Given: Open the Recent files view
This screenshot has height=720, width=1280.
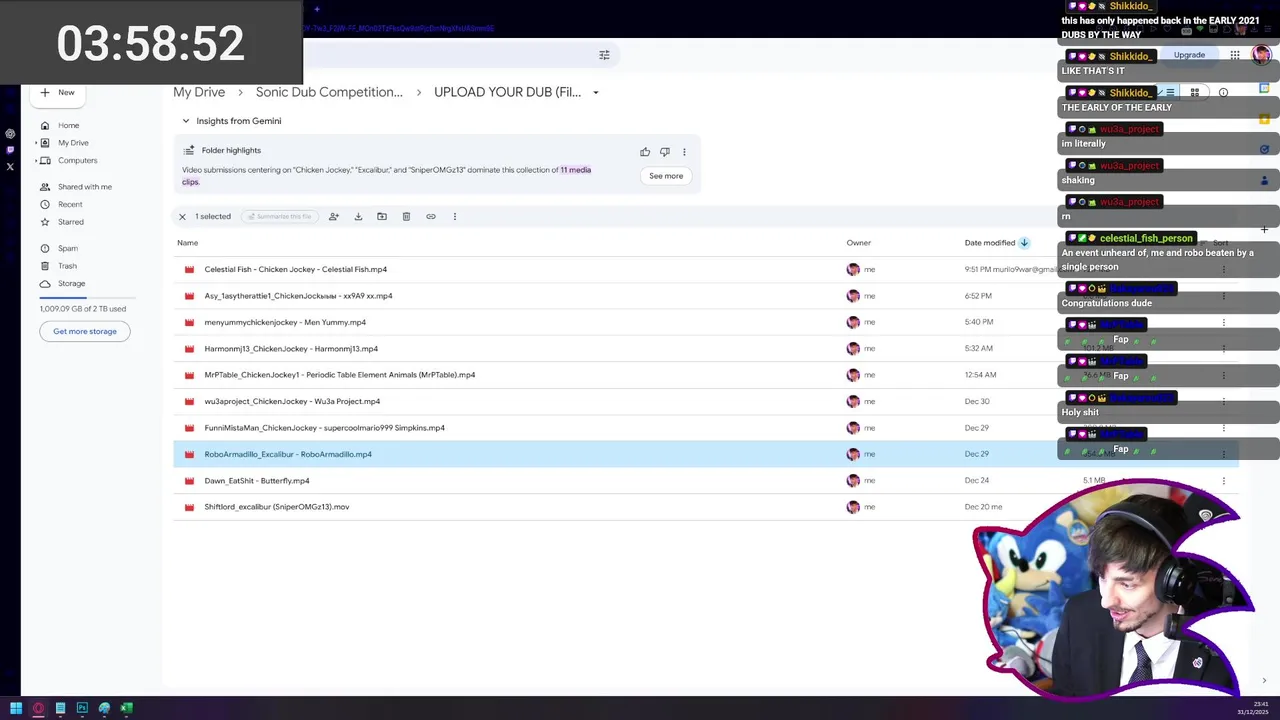Looking at the screenshot, I should tap(62, 204).
